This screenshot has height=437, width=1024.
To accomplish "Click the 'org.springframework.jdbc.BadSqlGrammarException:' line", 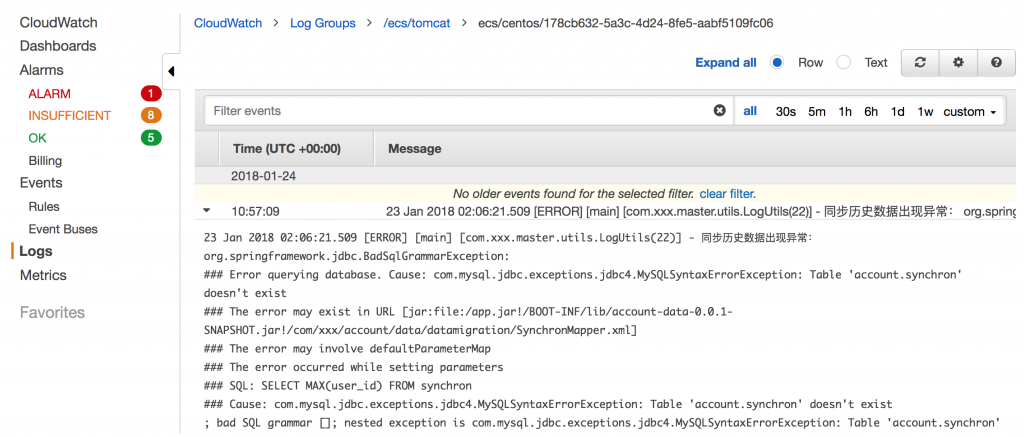I will click(357, 257).
